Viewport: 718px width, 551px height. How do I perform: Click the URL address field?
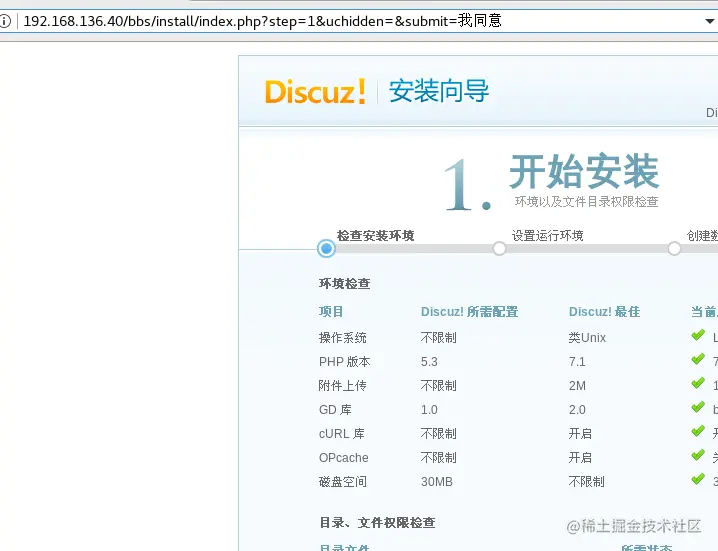coord(359,21)
